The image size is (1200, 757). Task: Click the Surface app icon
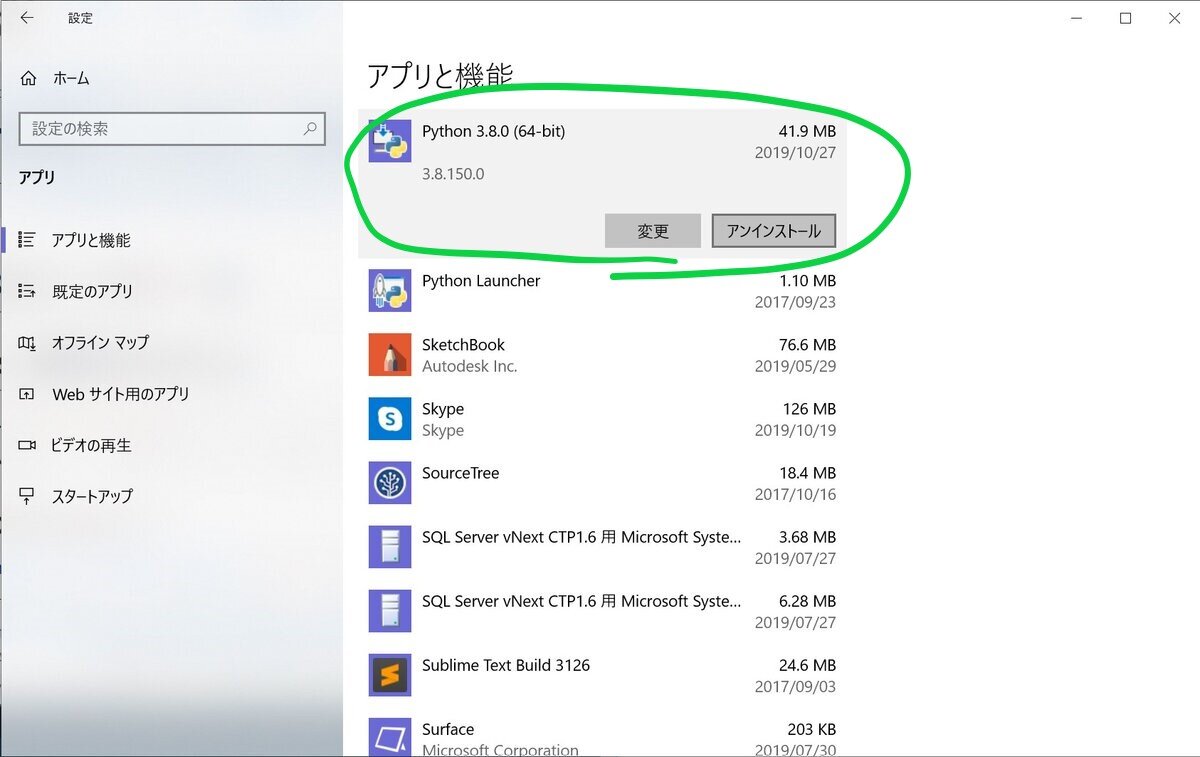point(389,737)
